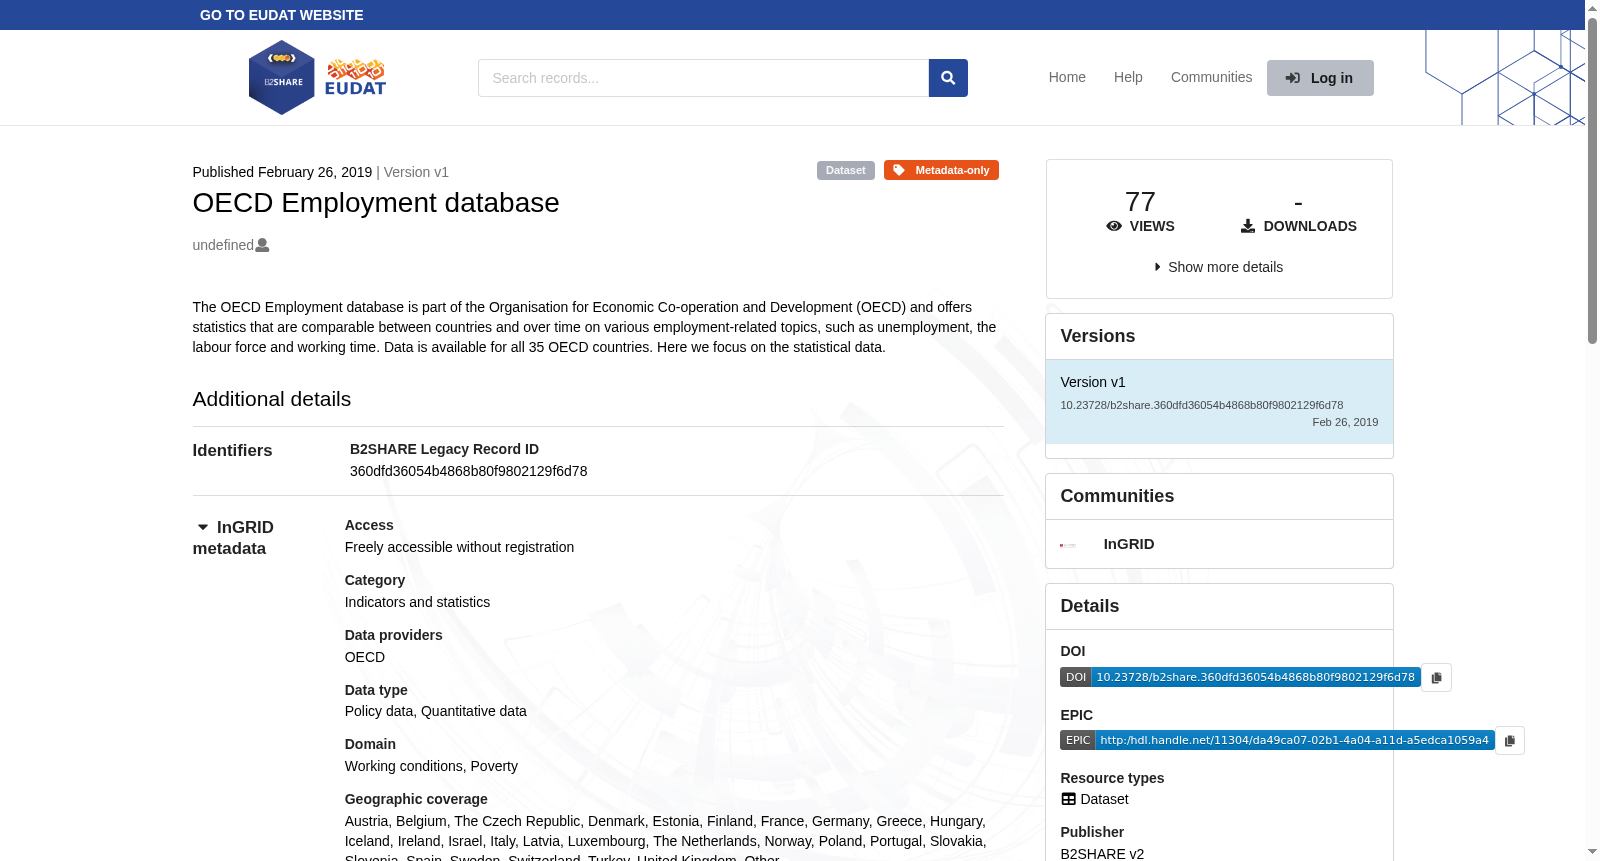Open the Home menu item
The width and height of the screenshot is (1600, 861).
click(x=1067, y=77)
